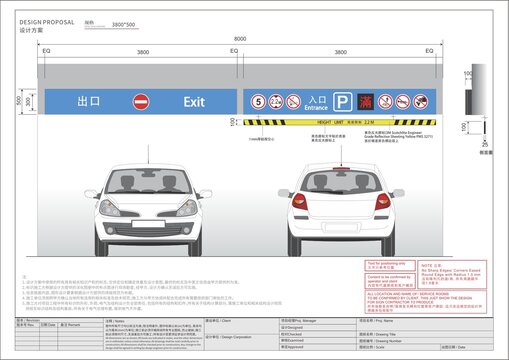
Task: Select the rightmost prohibition sign on banner
Action: (x=420, y=102)
